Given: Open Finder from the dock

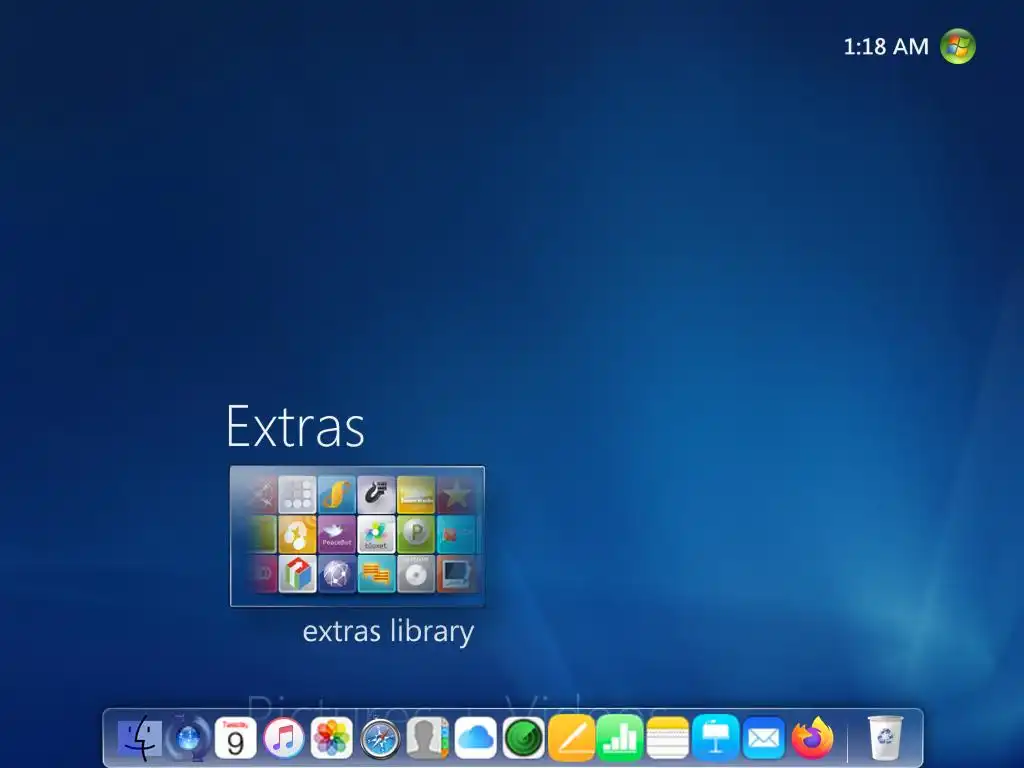Looking at the screenshot, I should pos(140,738).
